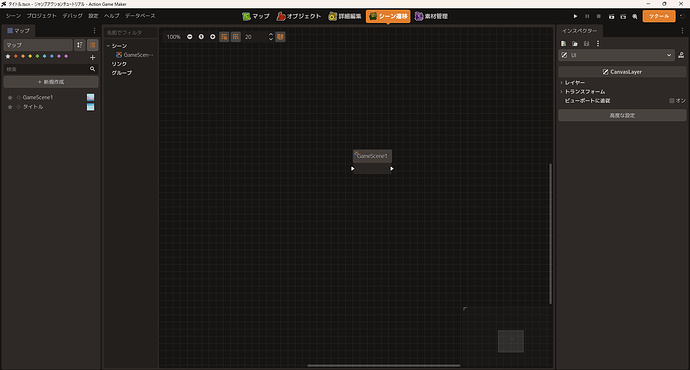Click the vertical scrollbar of the graph
690x370 pixels.
550,233
